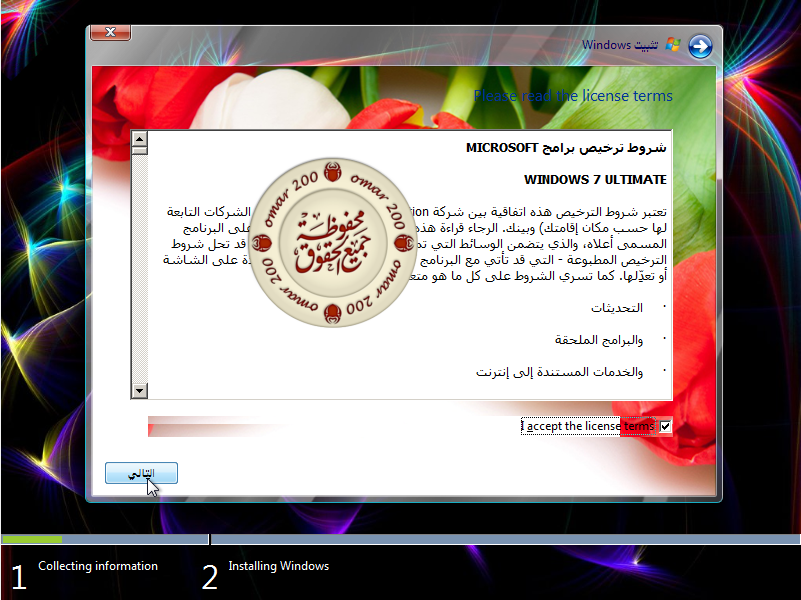This screenshot has width=801, height=600.
Task: Click the green setup progress bar
Action: click(x=32, y=539)
